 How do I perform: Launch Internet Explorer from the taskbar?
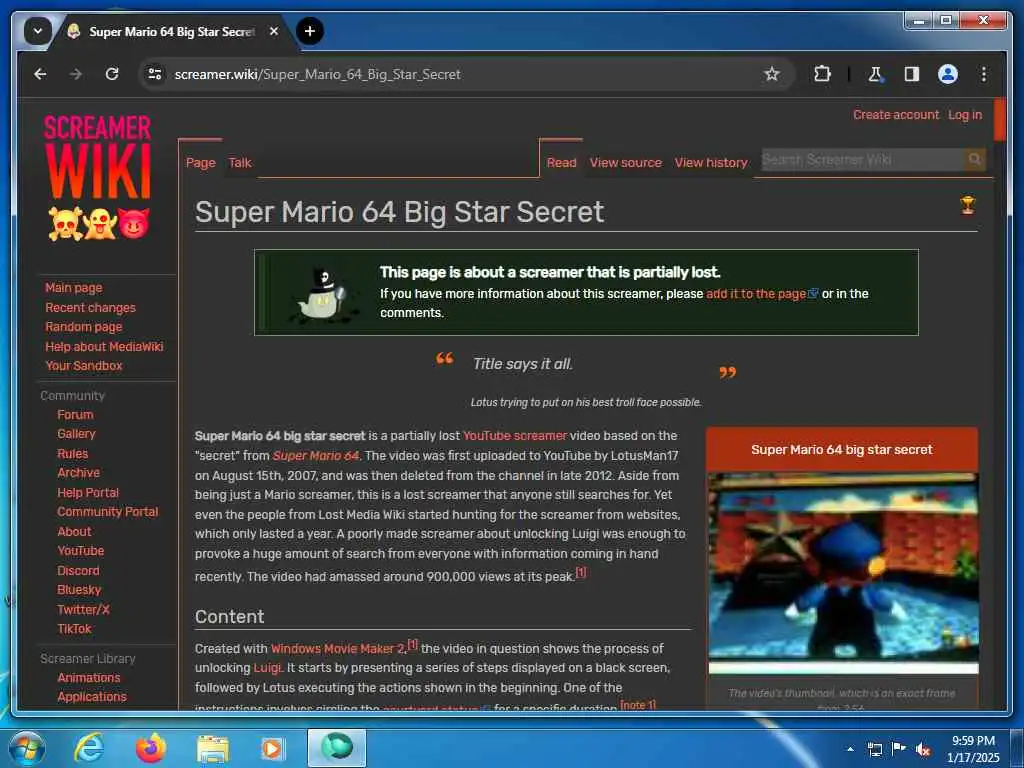tap(88, 748)
